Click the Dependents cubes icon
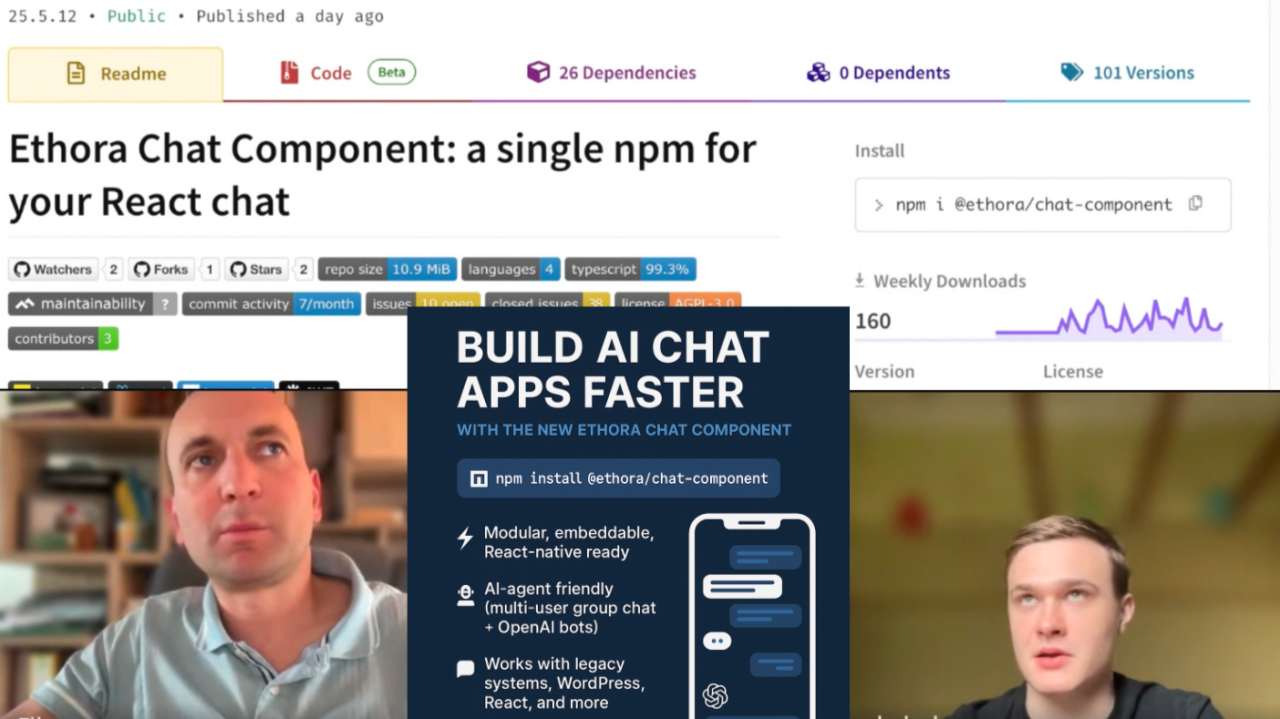The image size is (1280, 719). coord(818,72)
